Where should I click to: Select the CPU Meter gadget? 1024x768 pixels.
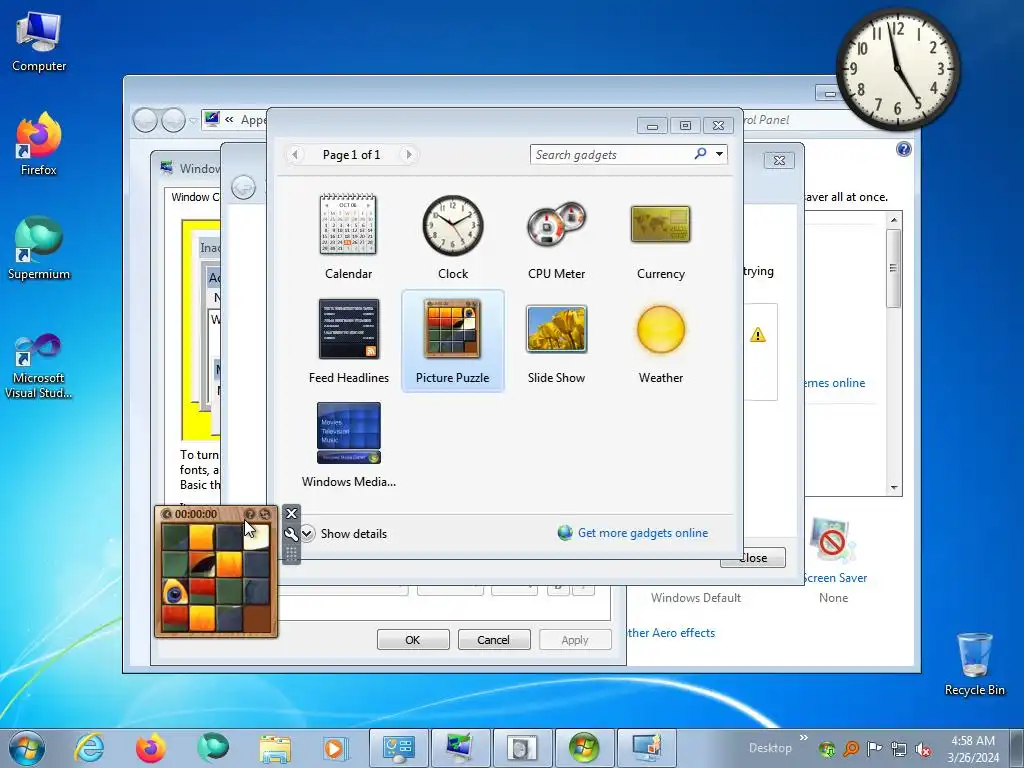click(556, 237)
